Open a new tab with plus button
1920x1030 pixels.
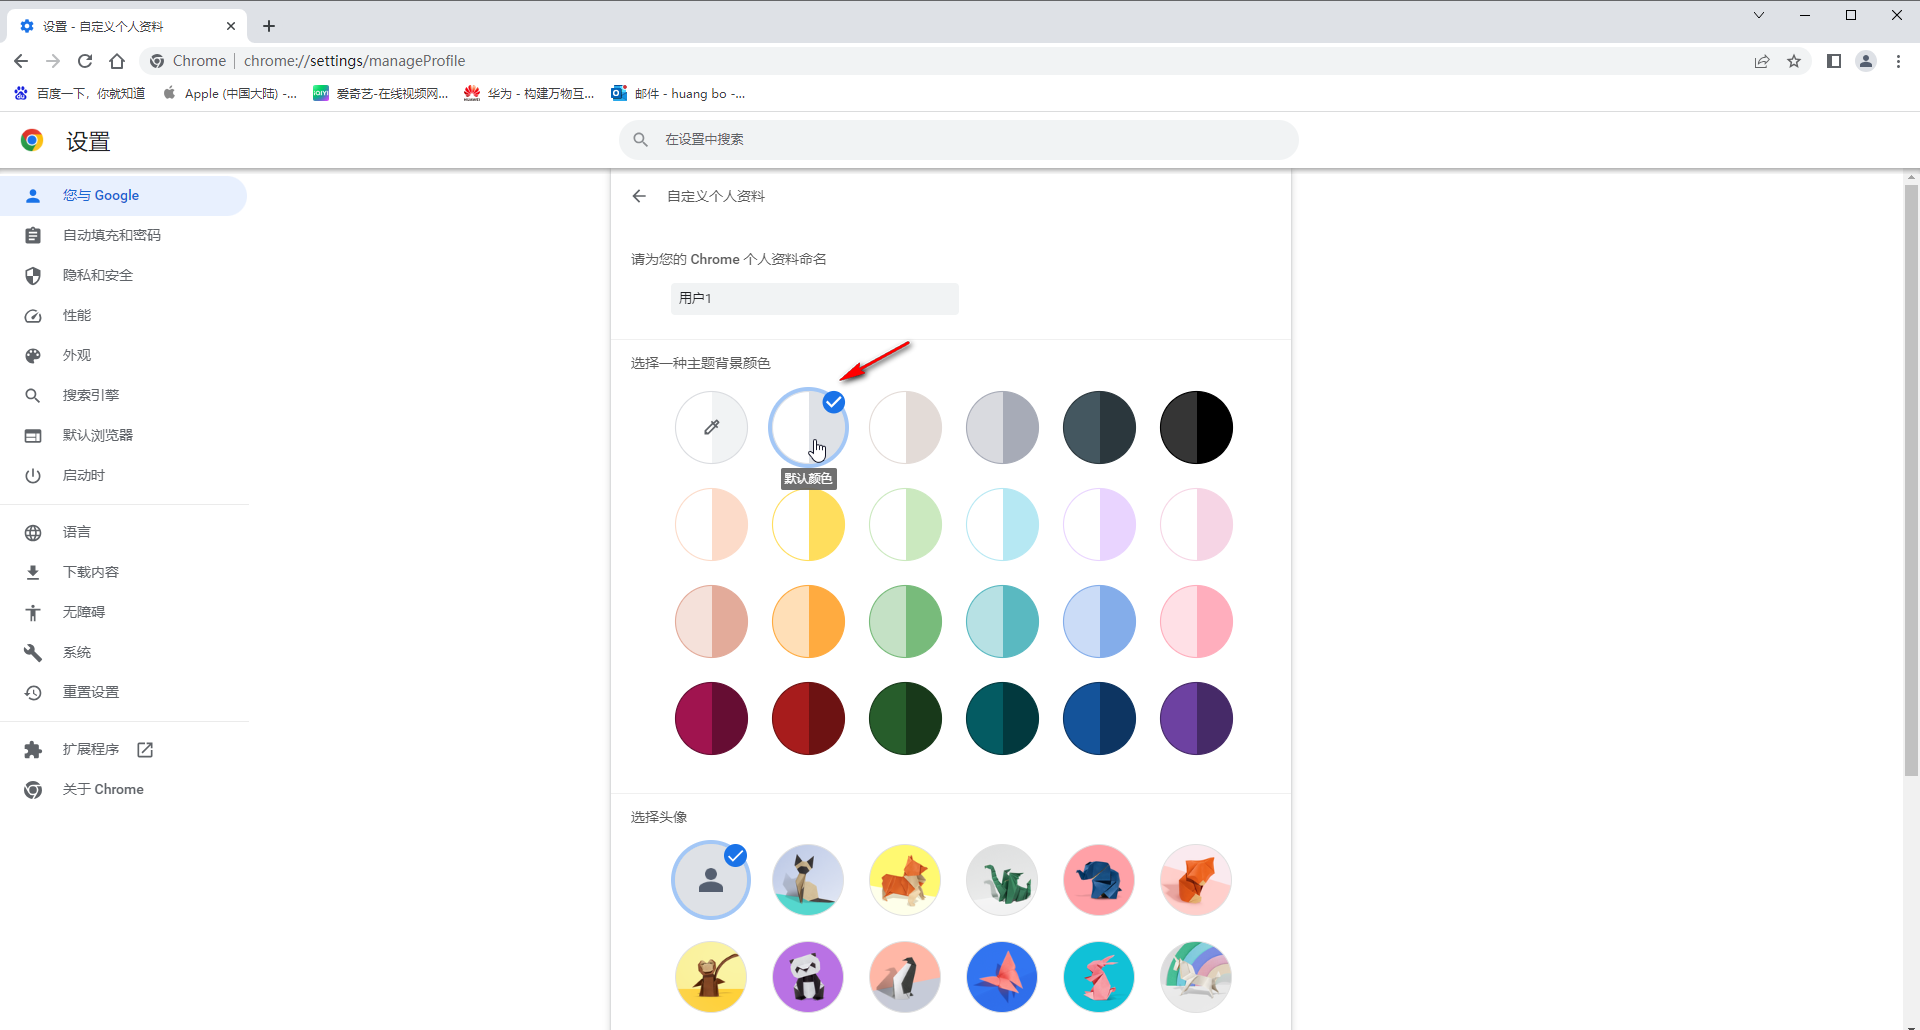pos(269,26)
